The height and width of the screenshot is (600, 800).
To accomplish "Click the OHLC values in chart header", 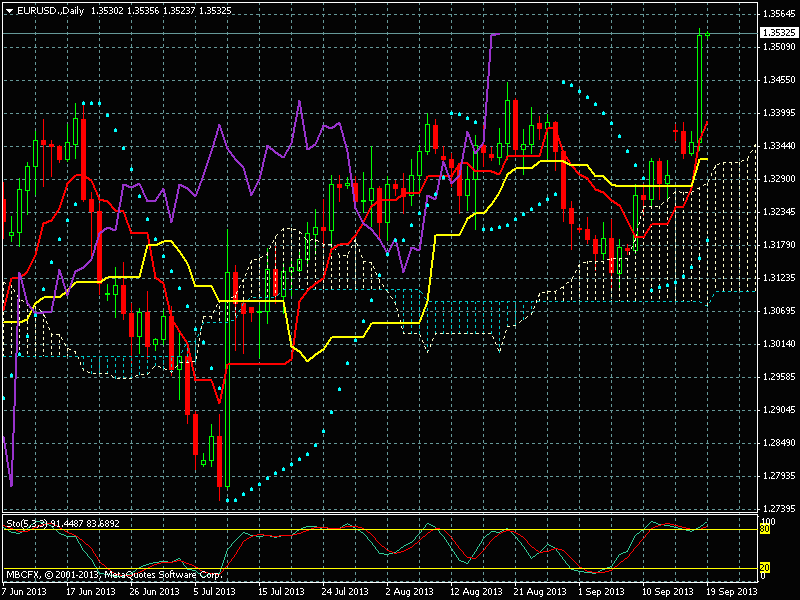I will pos(146,8).
